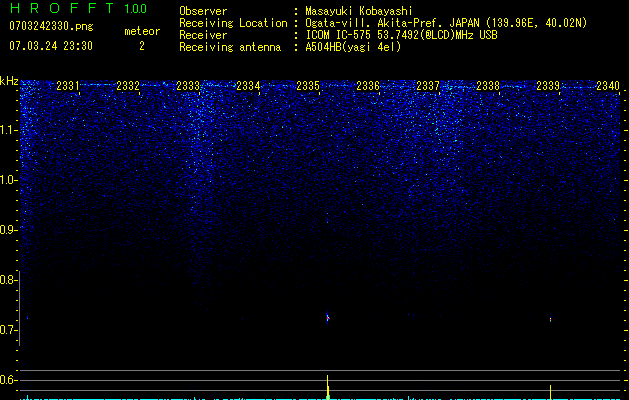Select the filename 0703242330.png
Screen dimensions: 629x400
pos(51,26)
